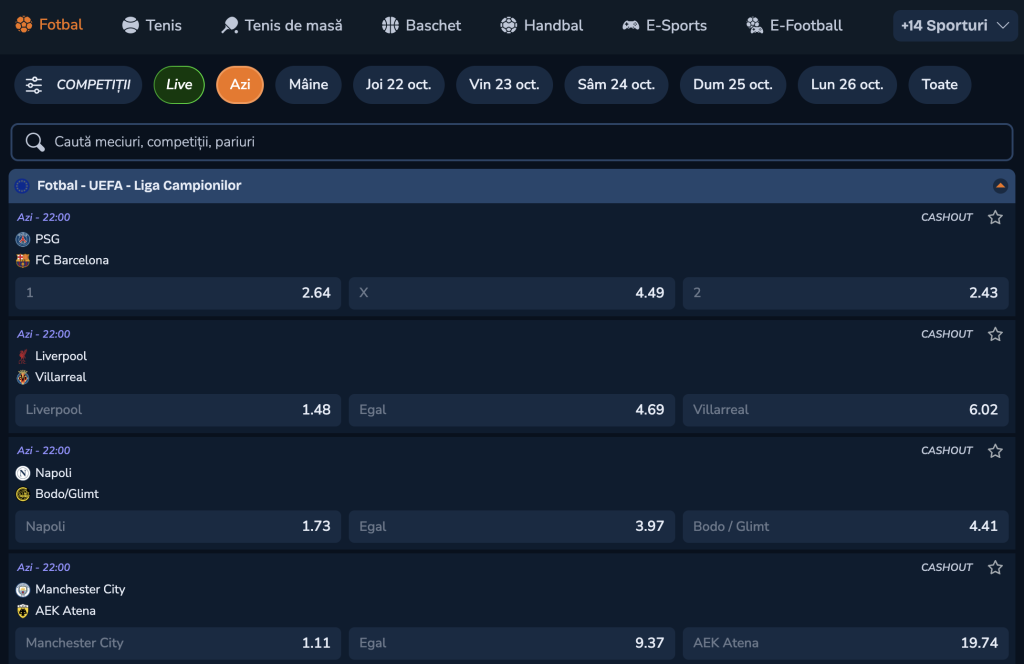Click the Manchester City crest
1024x664 pixels.
coord(23,590)
